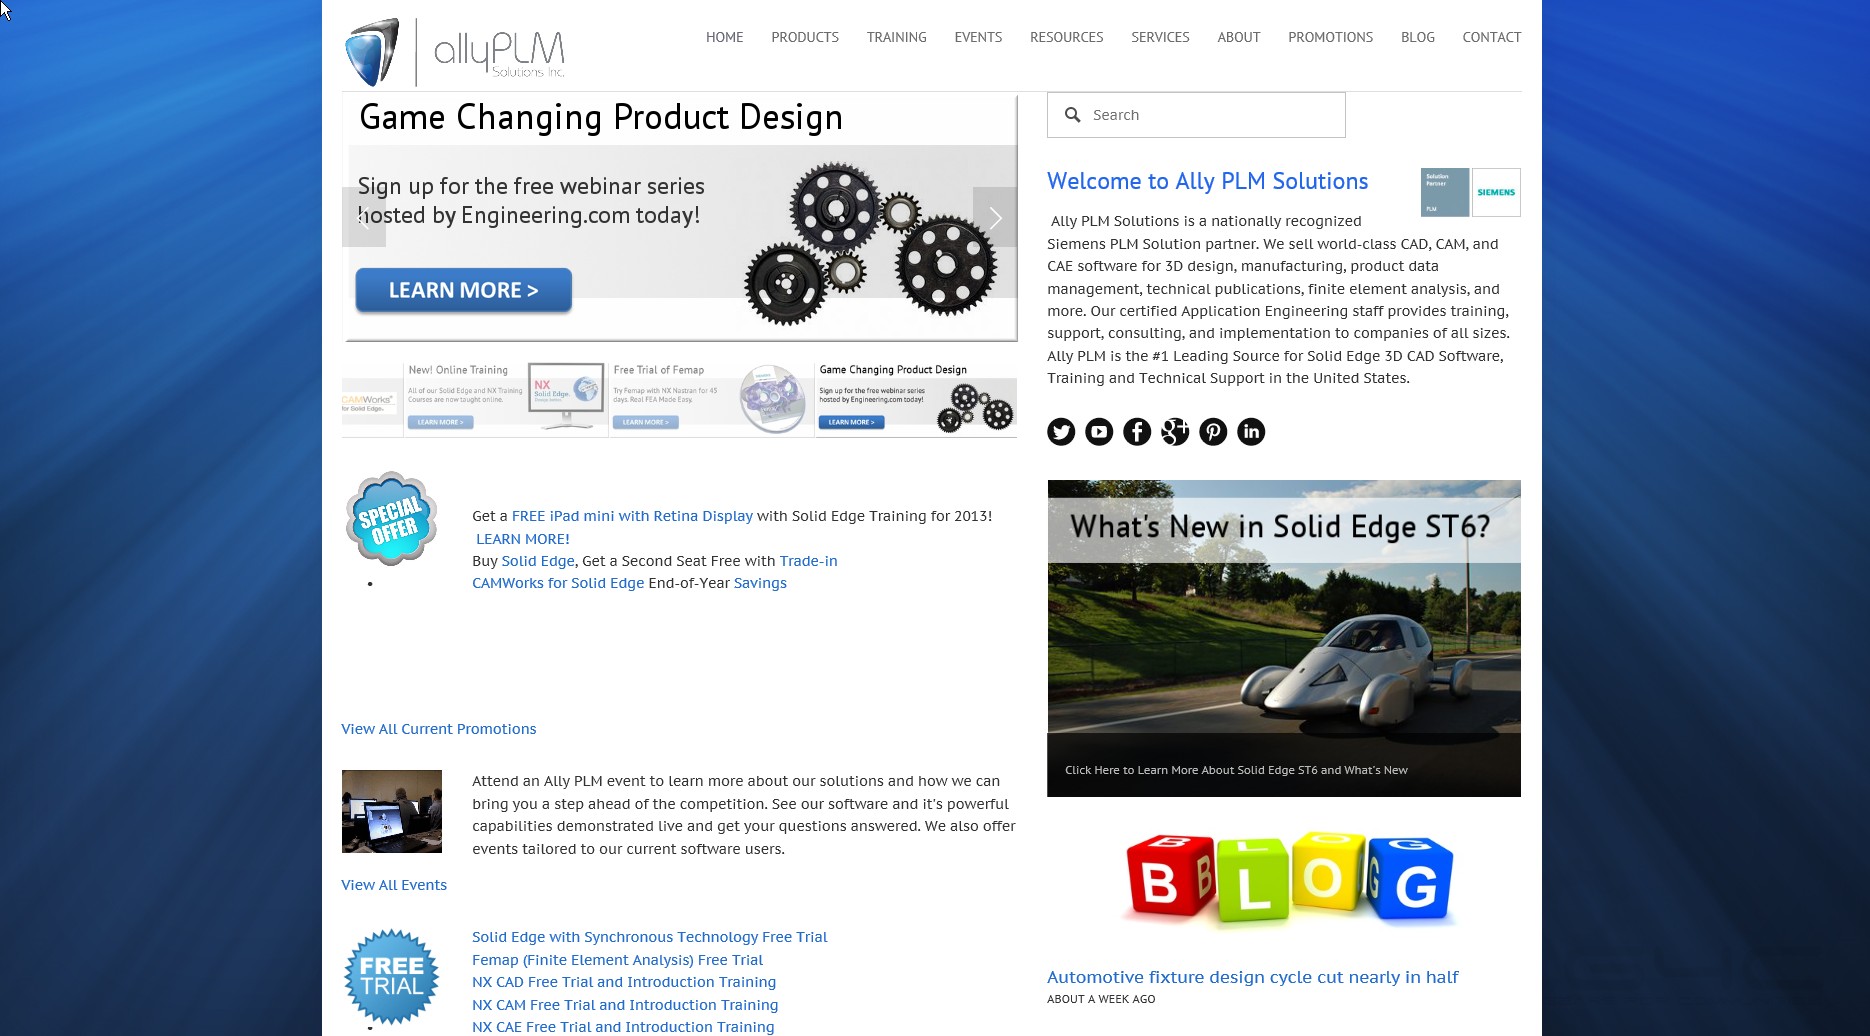Screen dimensions: 1870x1036
Task: Select the Free Trial of Femap thumbnail
Action: tap(710, 398)
